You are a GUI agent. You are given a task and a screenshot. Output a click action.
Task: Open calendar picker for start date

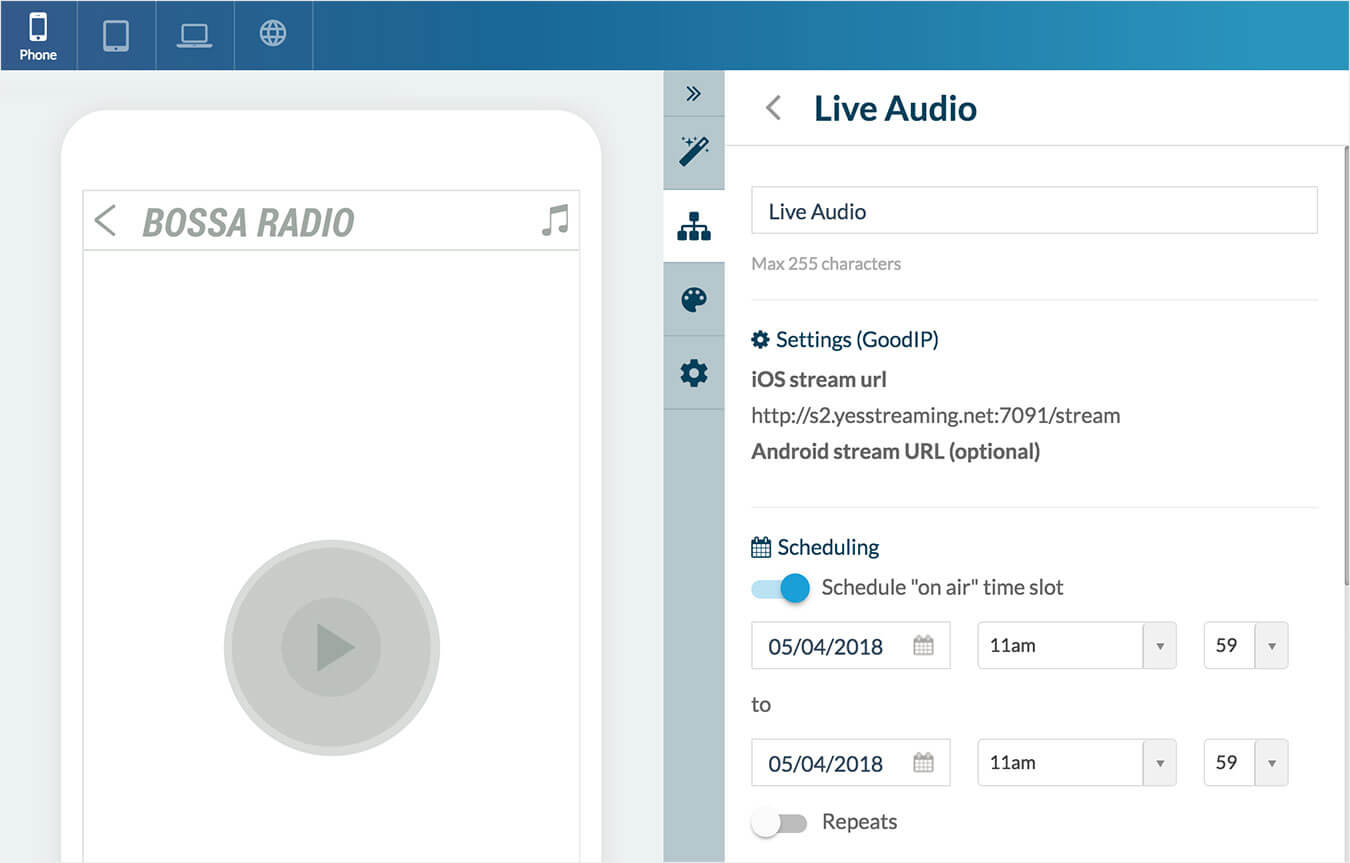coord(923,646)
